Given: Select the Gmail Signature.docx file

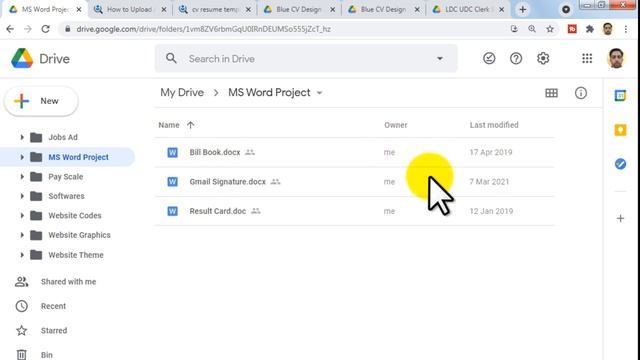Looking at the screenshot, I should pos(354,182).
